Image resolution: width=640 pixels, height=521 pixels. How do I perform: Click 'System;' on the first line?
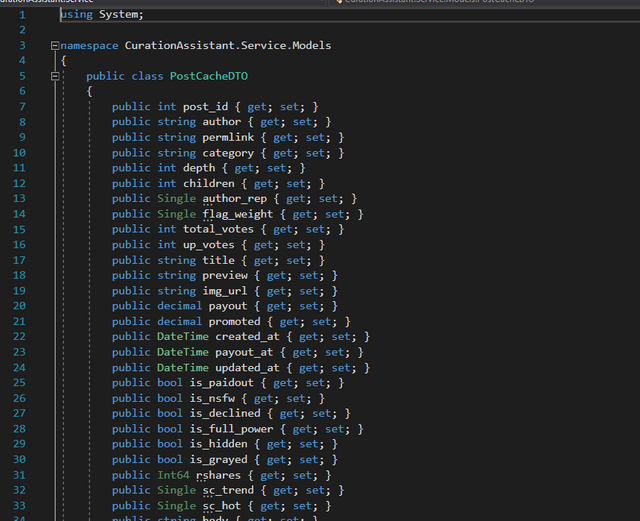coord(121,15)
